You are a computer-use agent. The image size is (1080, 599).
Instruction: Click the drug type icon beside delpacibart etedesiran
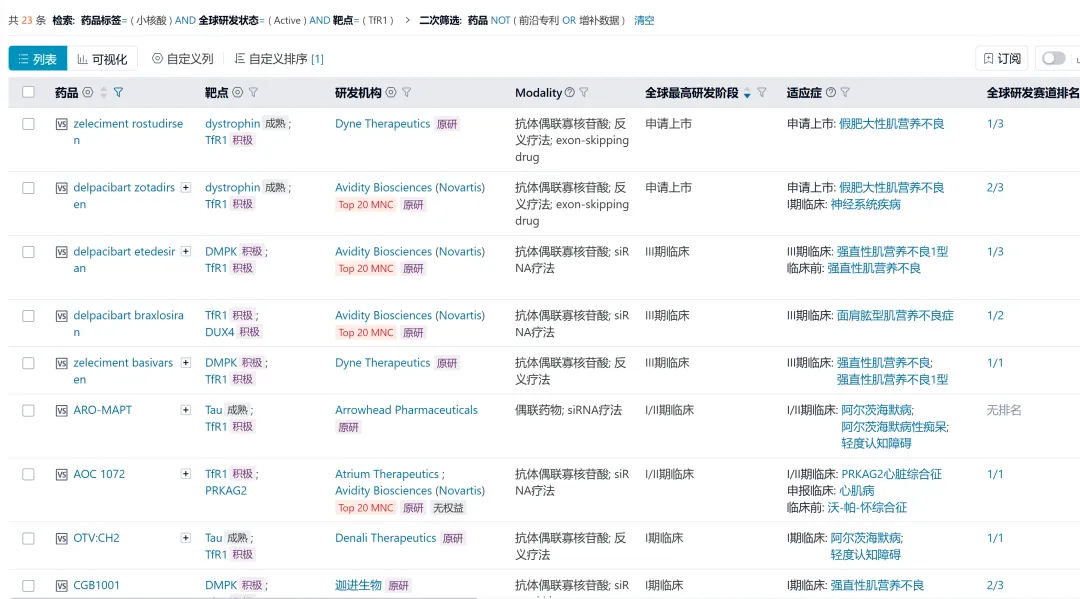click(61, 252)
